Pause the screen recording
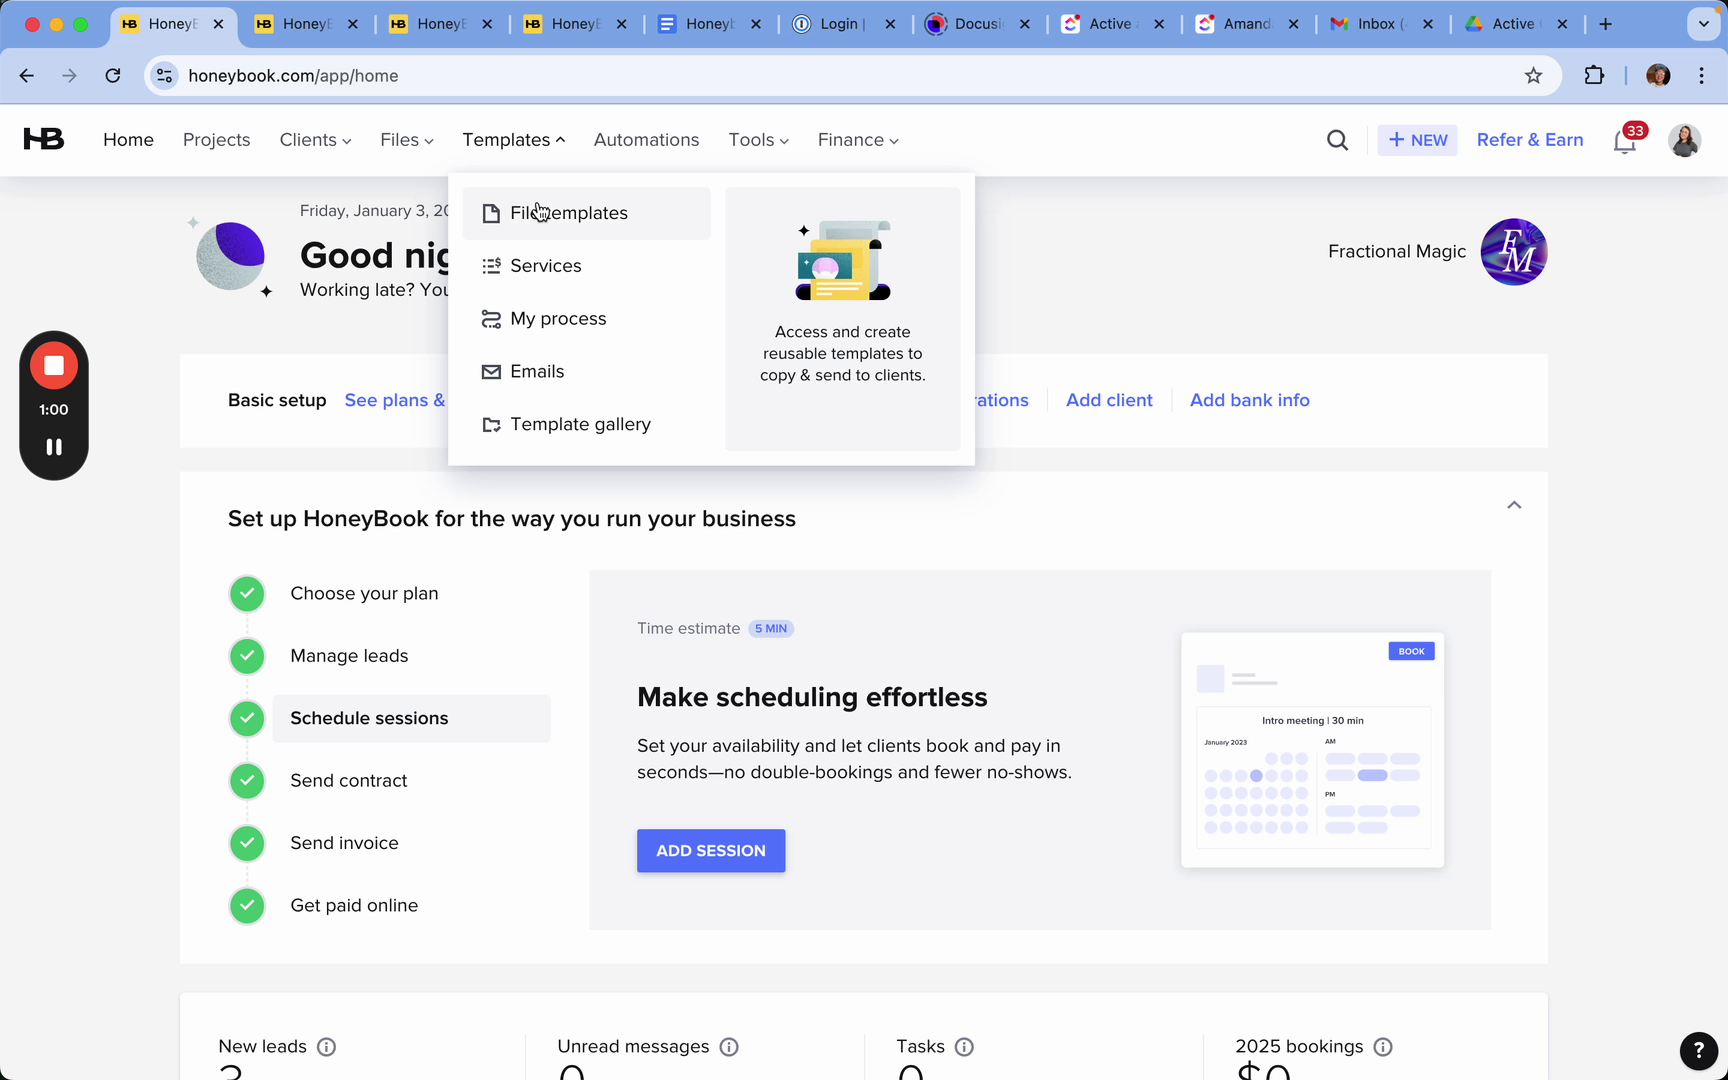Viewport: 1728px width, 1080px height. [54, 447]
